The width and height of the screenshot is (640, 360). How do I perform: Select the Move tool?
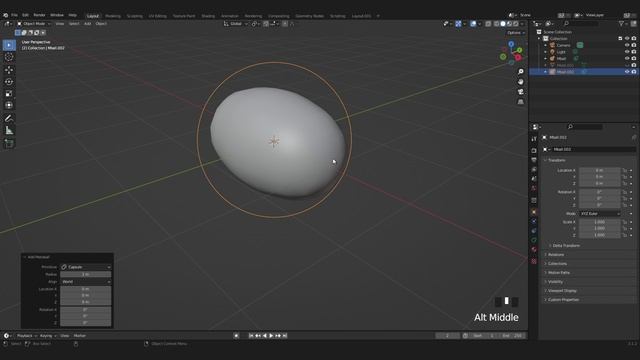pos(9,70)
